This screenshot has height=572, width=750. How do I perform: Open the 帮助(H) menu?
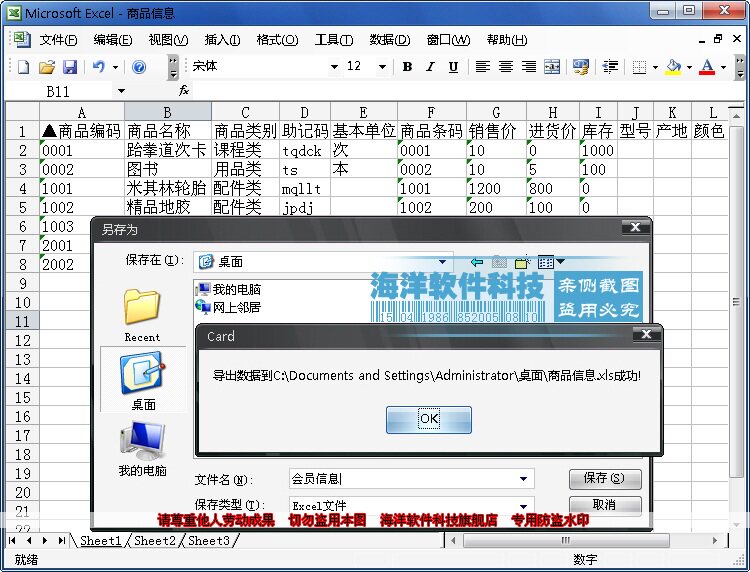pos(507,40)
